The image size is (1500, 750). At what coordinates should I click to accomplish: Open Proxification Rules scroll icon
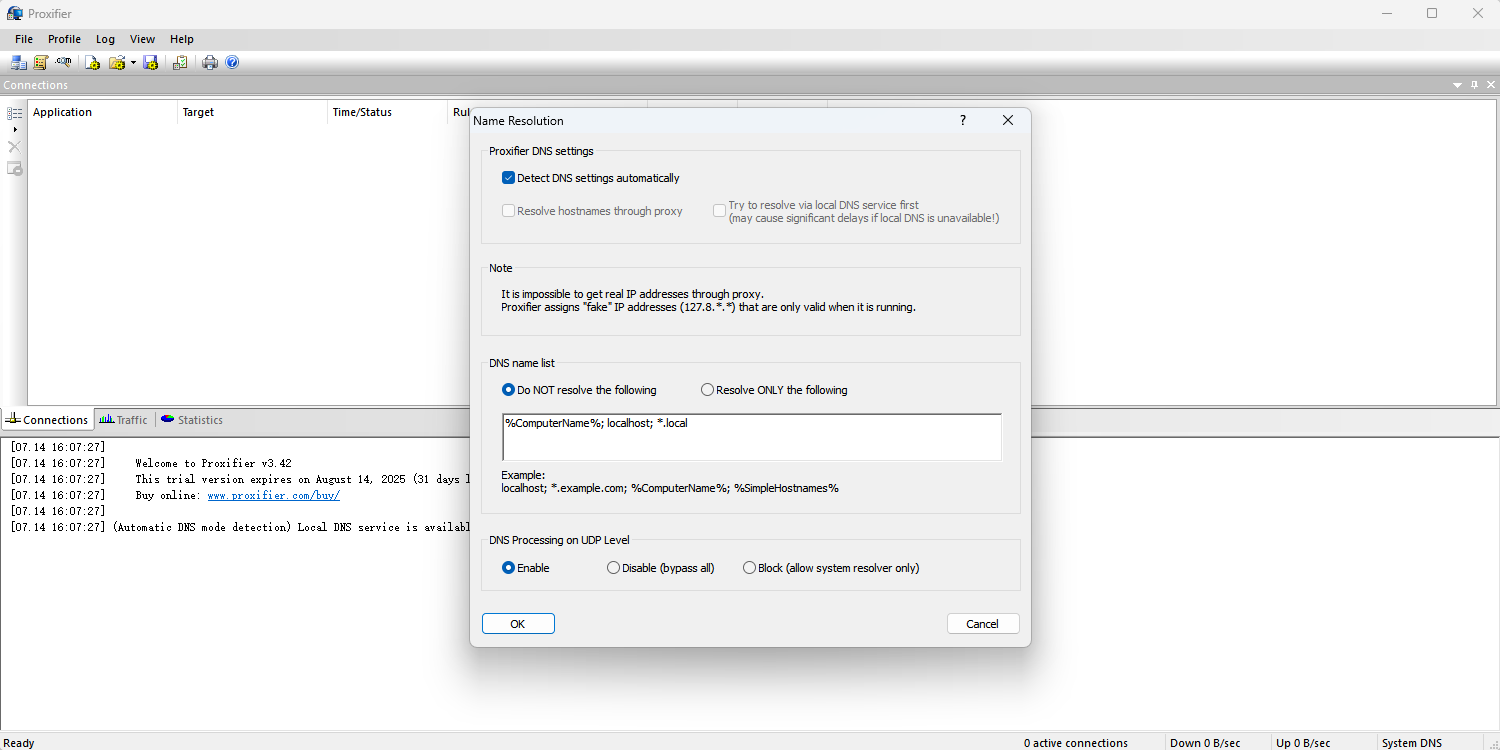tap(41, 63)
